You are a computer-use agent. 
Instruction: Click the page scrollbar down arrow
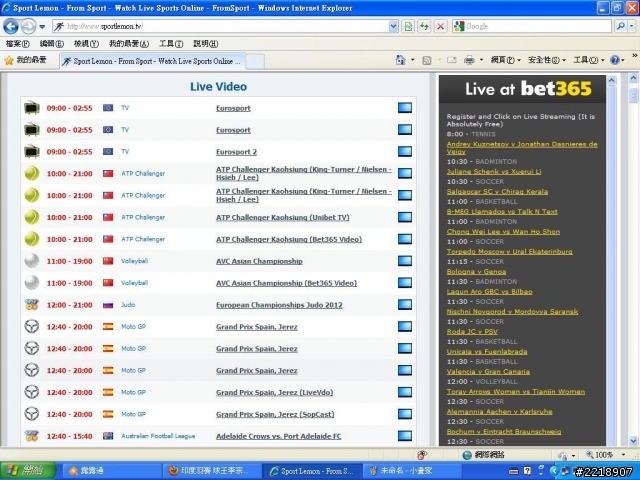[x=633, y=441]
